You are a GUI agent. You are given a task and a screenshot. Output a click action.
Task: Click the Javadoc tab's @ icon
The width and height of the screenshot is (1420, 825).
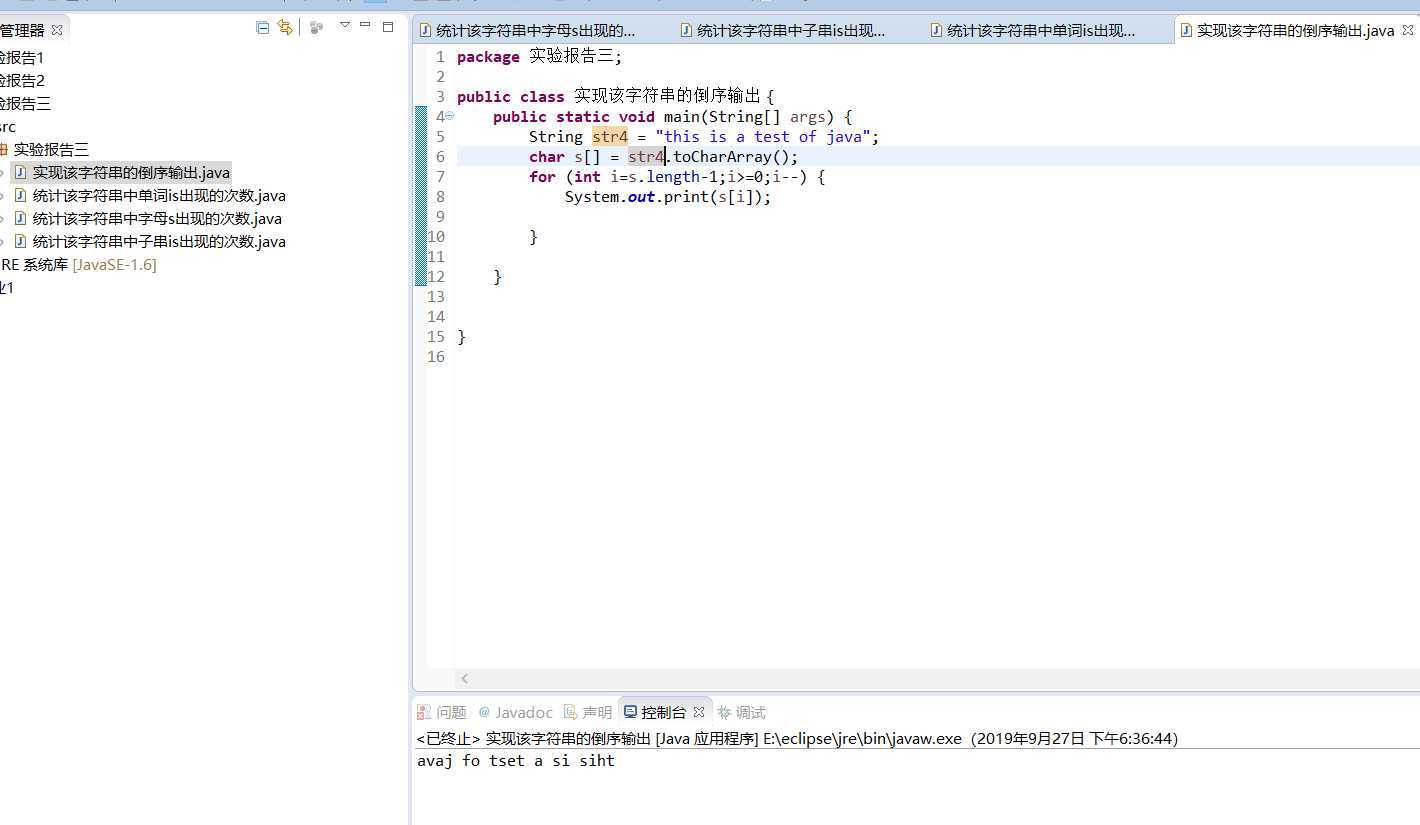(x=484, y=712)
